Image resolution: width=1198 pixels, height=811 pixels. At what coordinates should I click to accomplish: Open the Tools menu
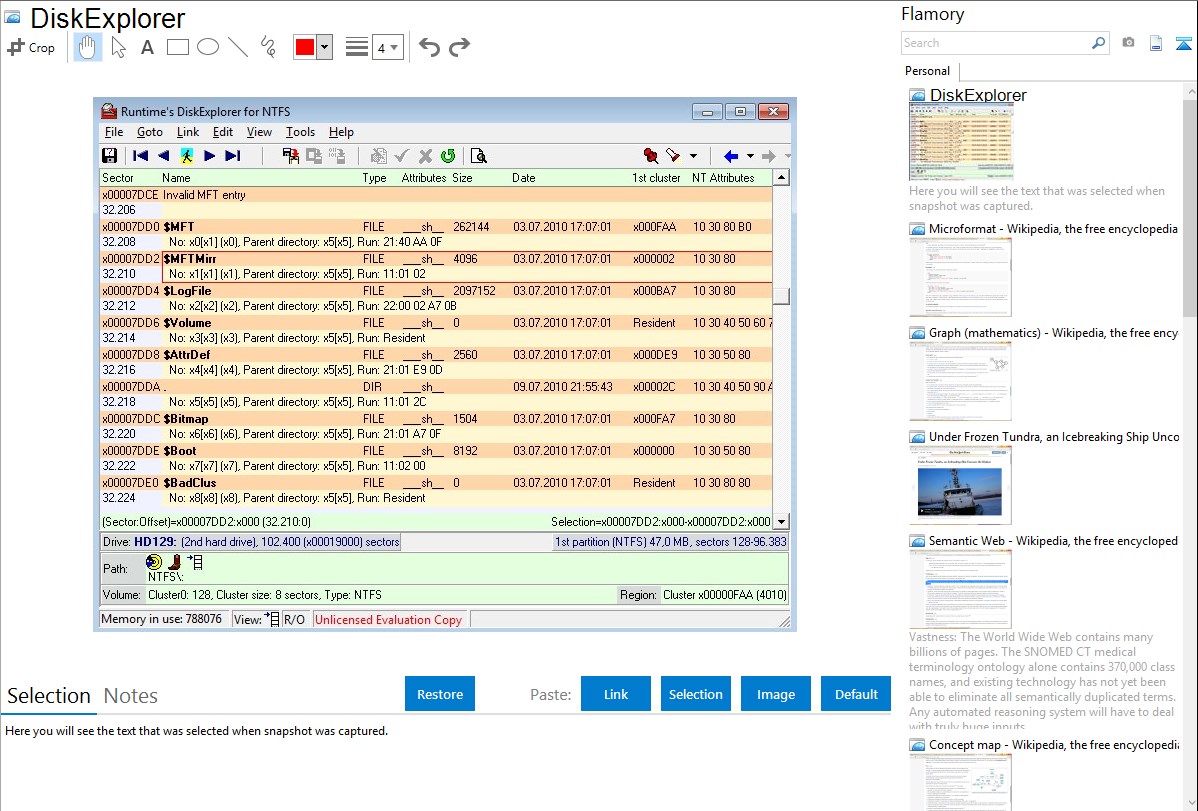pyautogui.click(x=300, y=132)
